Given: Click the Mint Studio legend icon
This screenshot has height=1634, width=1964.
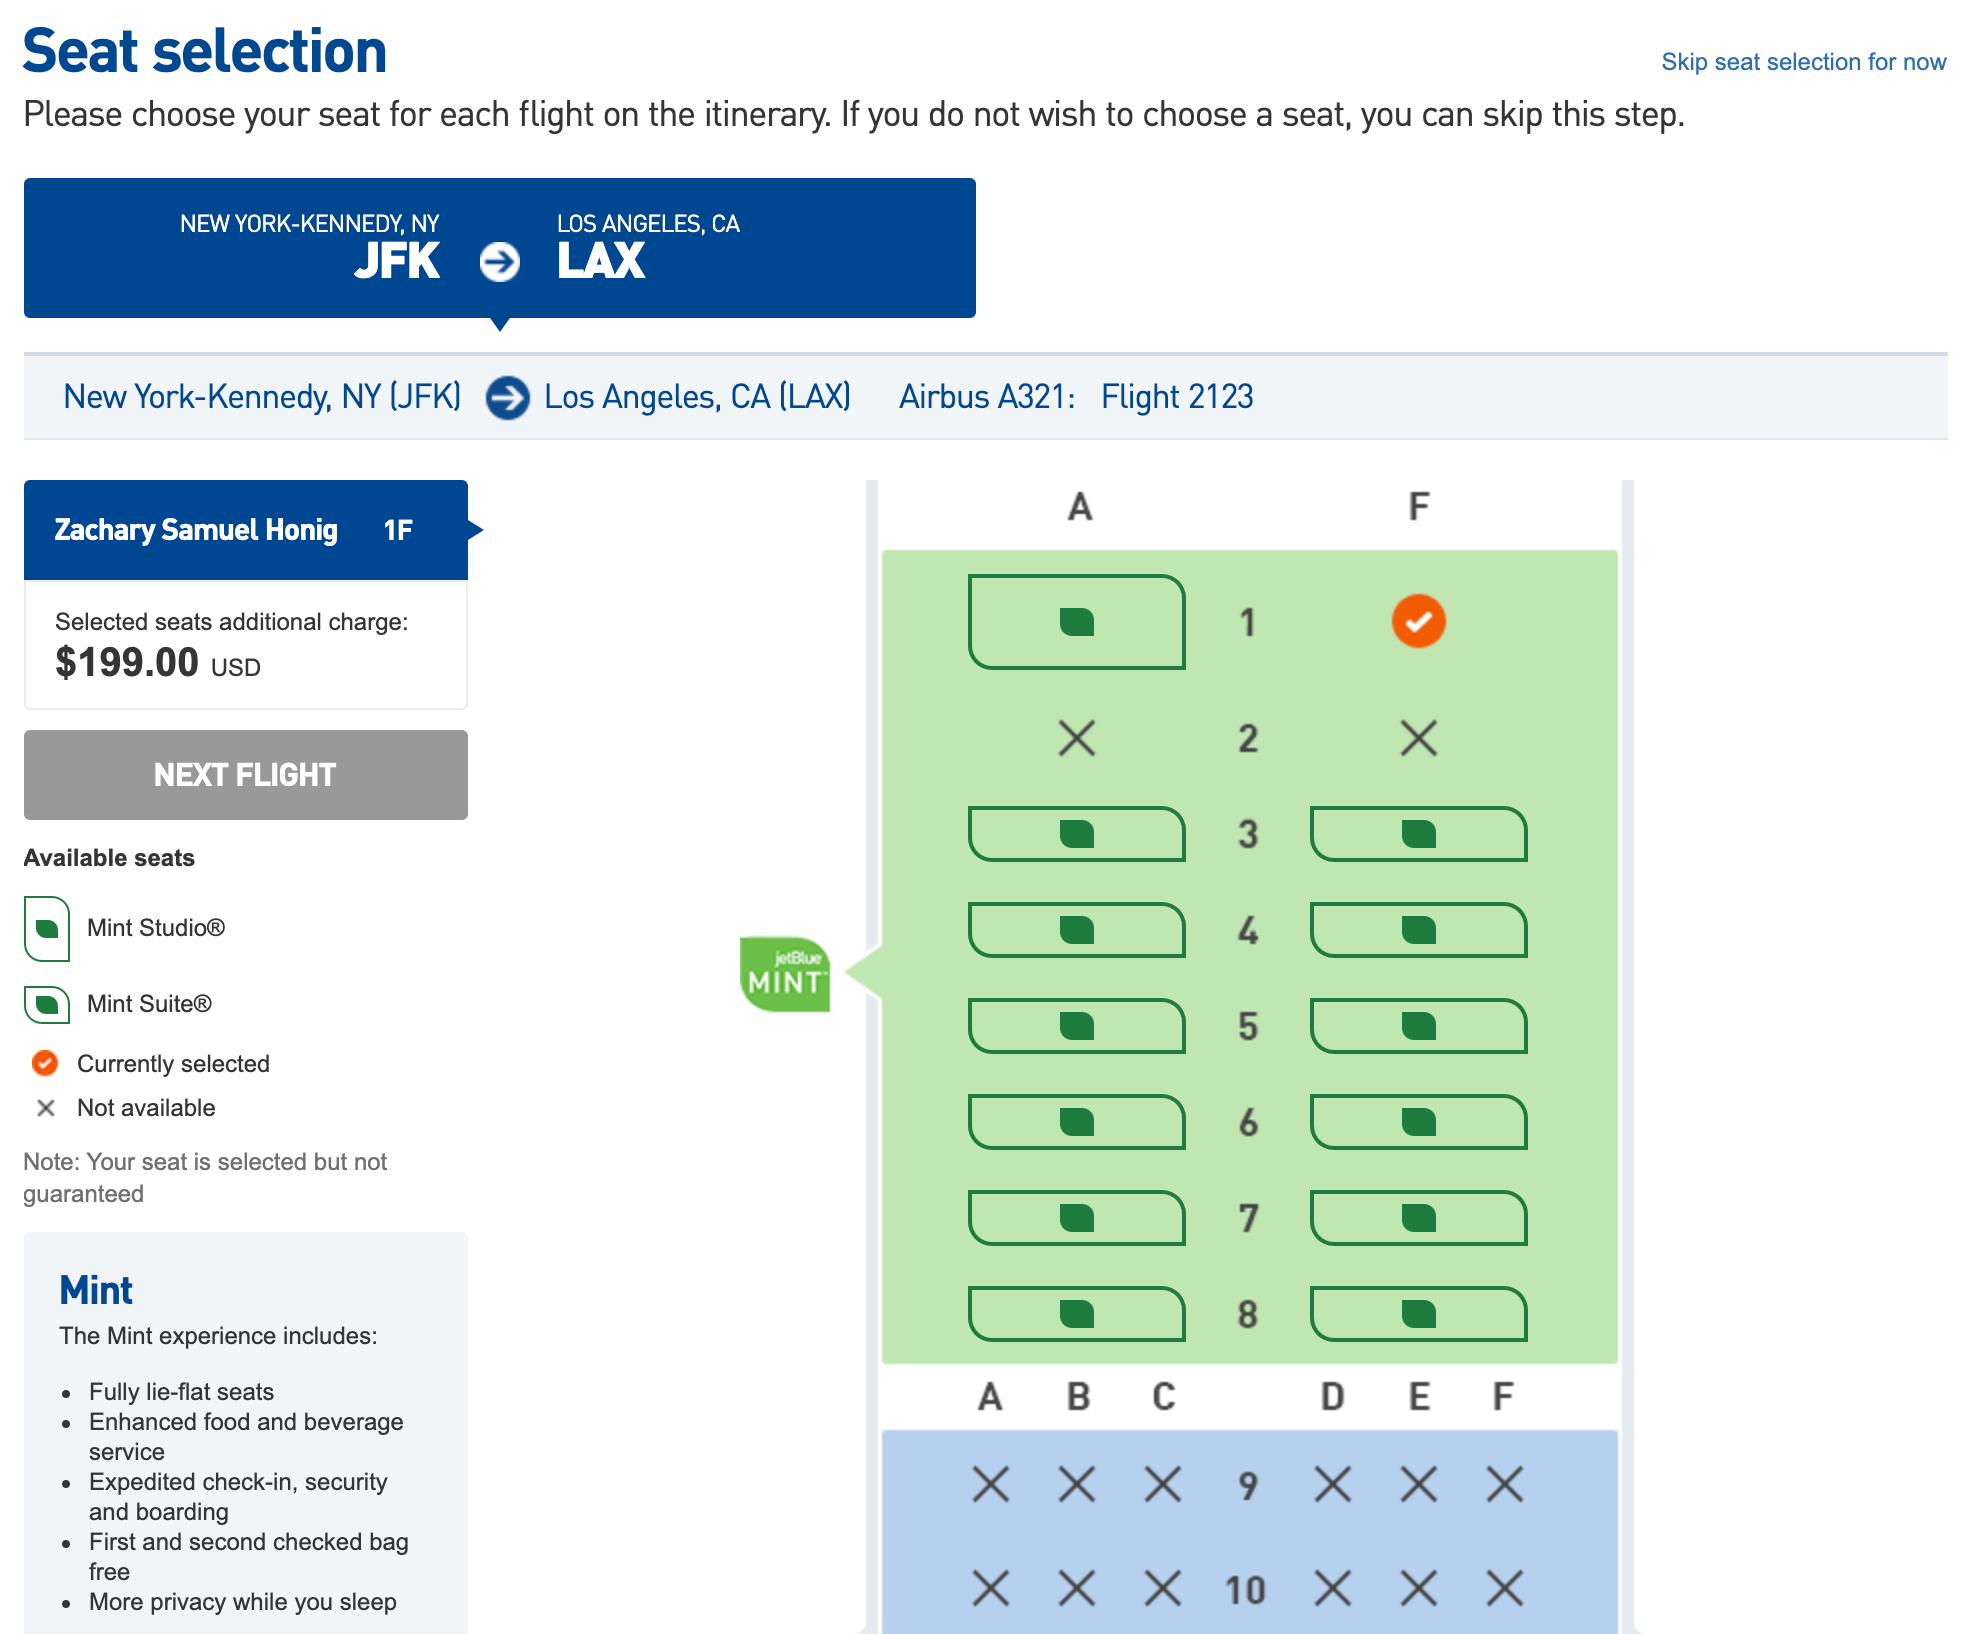Looking at the screenshot, I should (x=47, y=928).
